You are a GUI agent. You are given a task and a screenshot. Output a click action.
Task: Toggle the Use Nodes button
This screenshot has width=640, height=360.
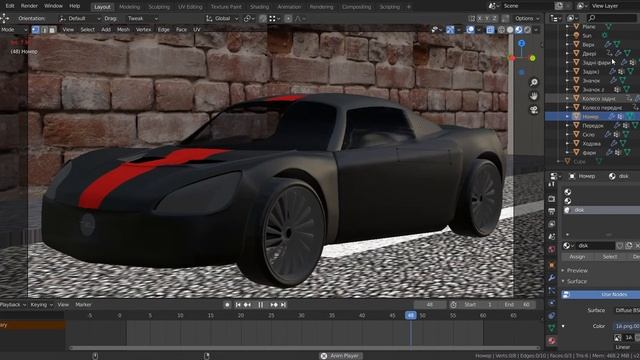point(600,294)
